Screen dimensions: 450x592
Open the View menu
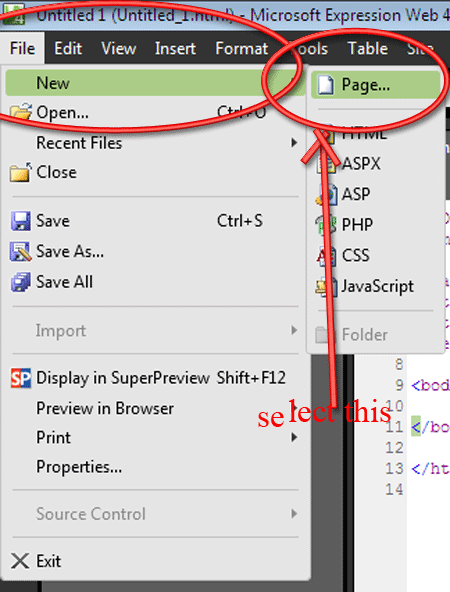119,48
